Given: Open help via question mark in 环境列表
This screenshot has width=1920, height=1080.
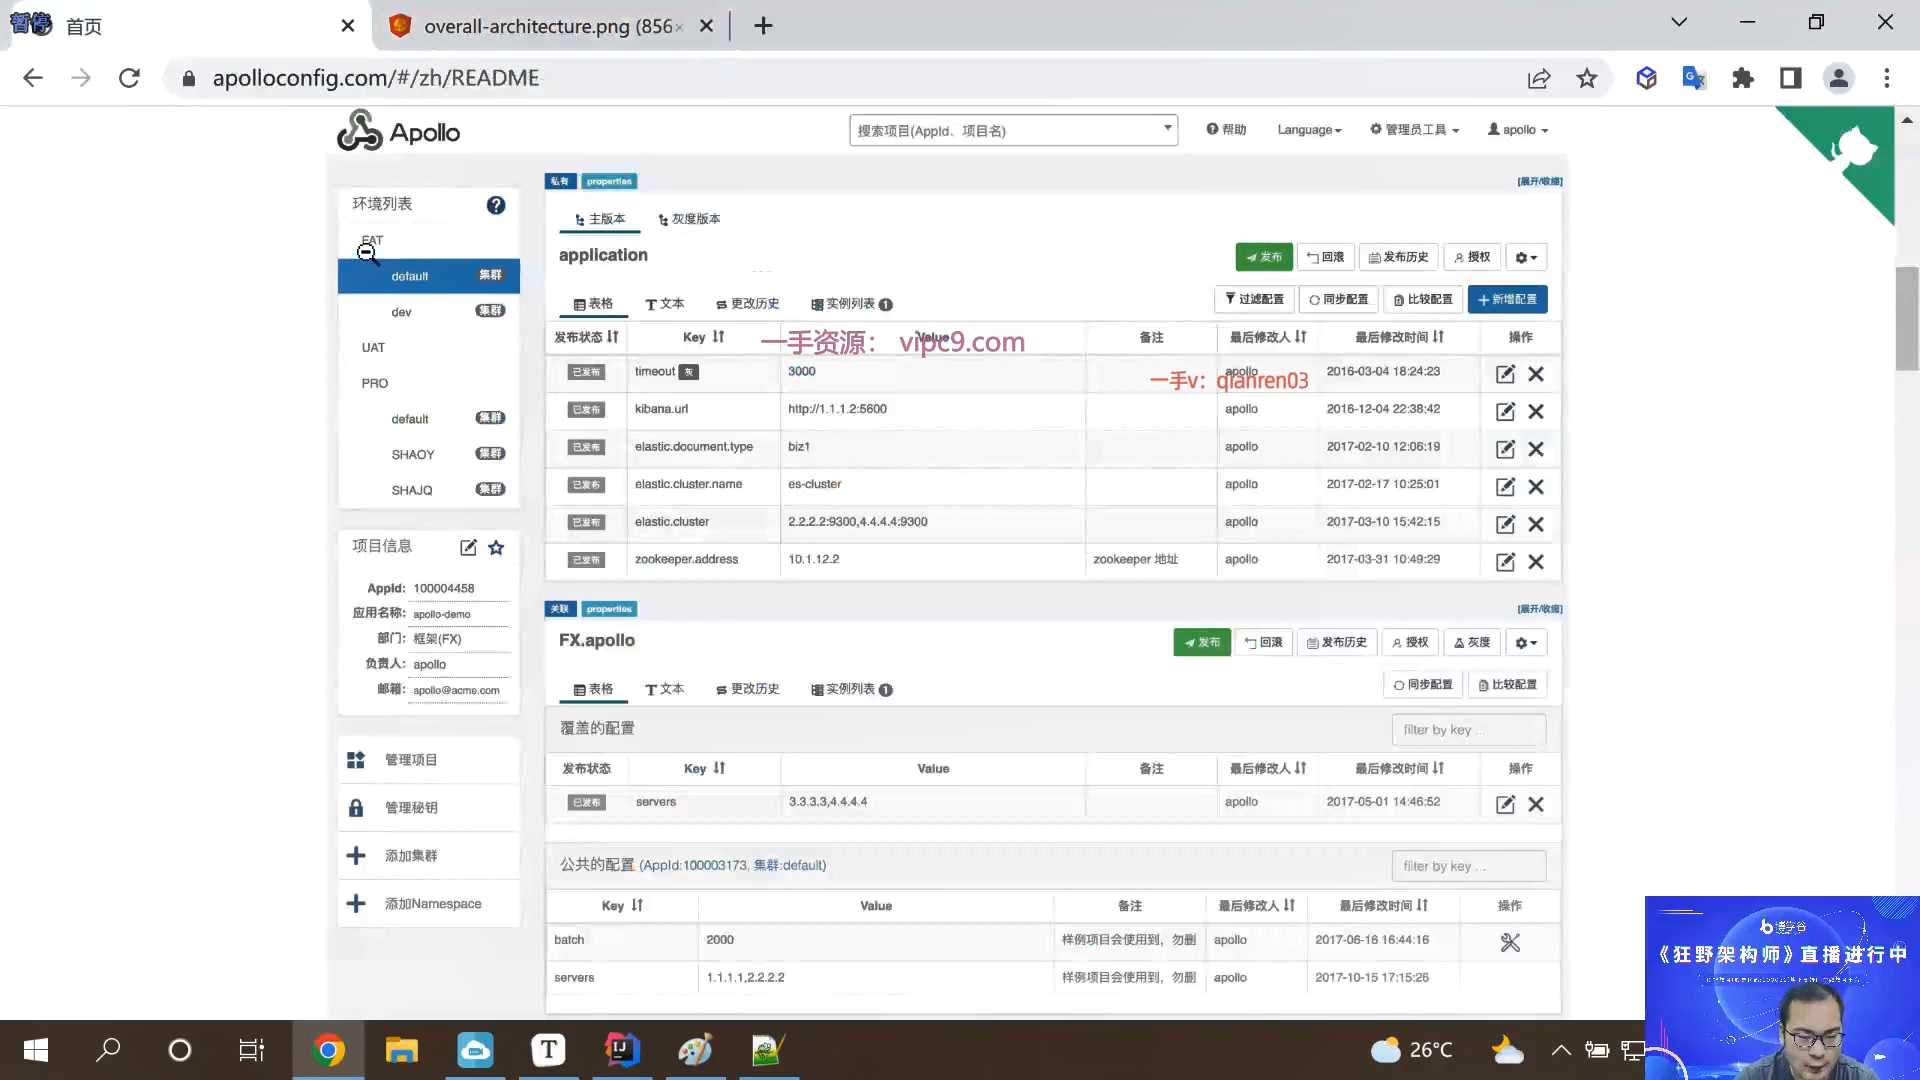Looking at the screenshot, I should click(496, 205).
